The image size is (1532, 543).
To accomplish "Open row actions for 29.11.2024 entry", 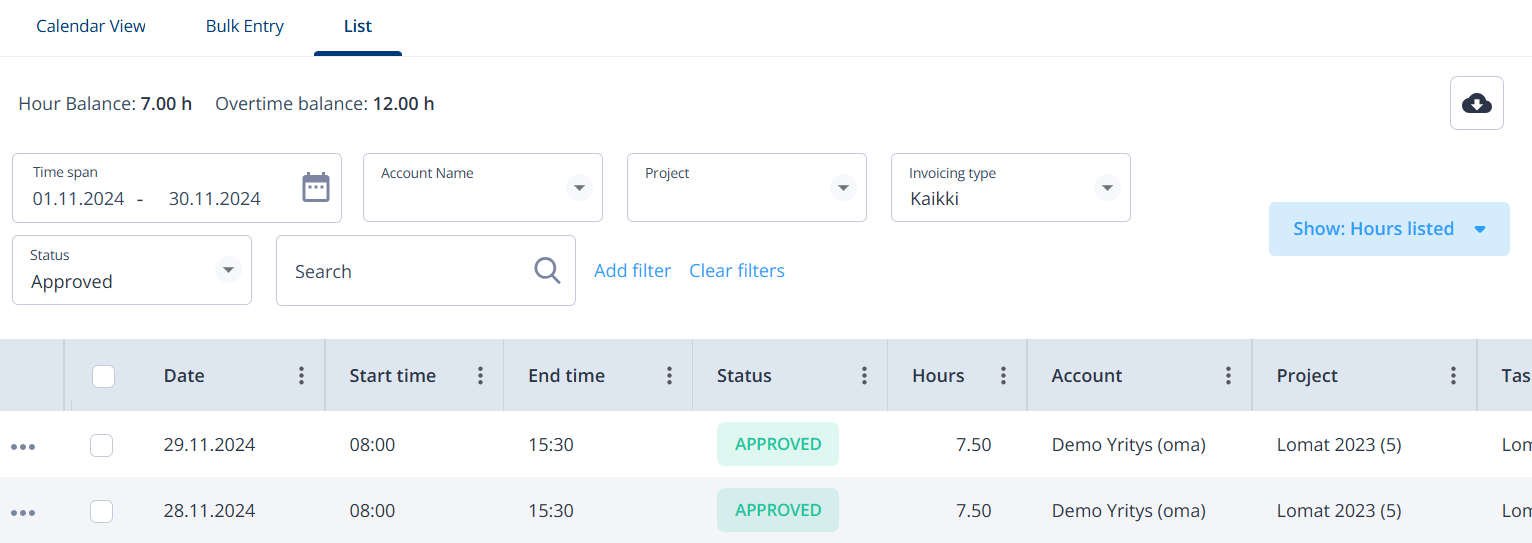I will [23, 447].
